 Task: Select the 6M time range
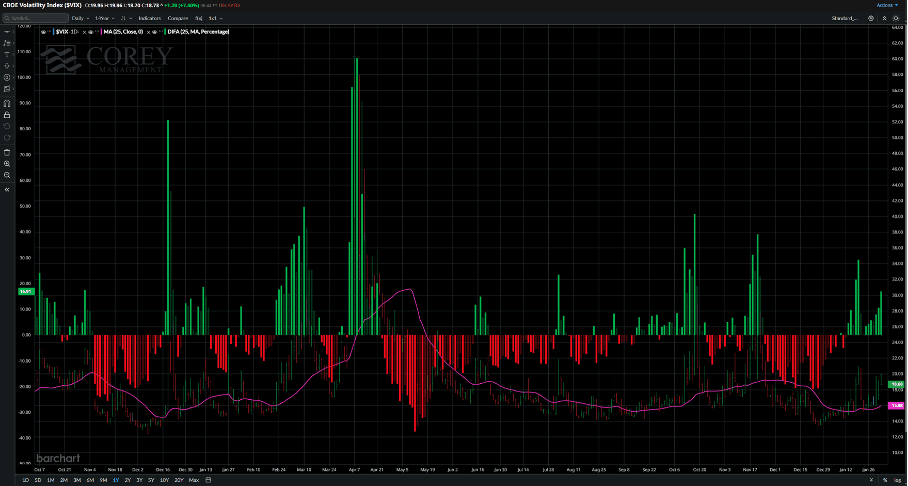coord(90,480)
